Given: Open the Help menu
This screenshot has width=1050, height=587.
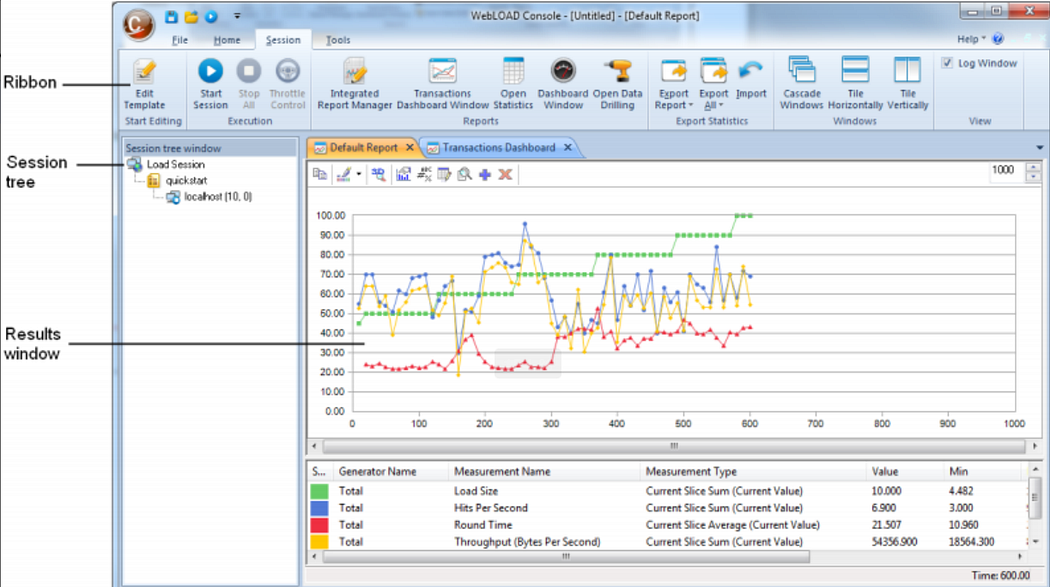Looking at the screenshot, I should coord(971,39).
